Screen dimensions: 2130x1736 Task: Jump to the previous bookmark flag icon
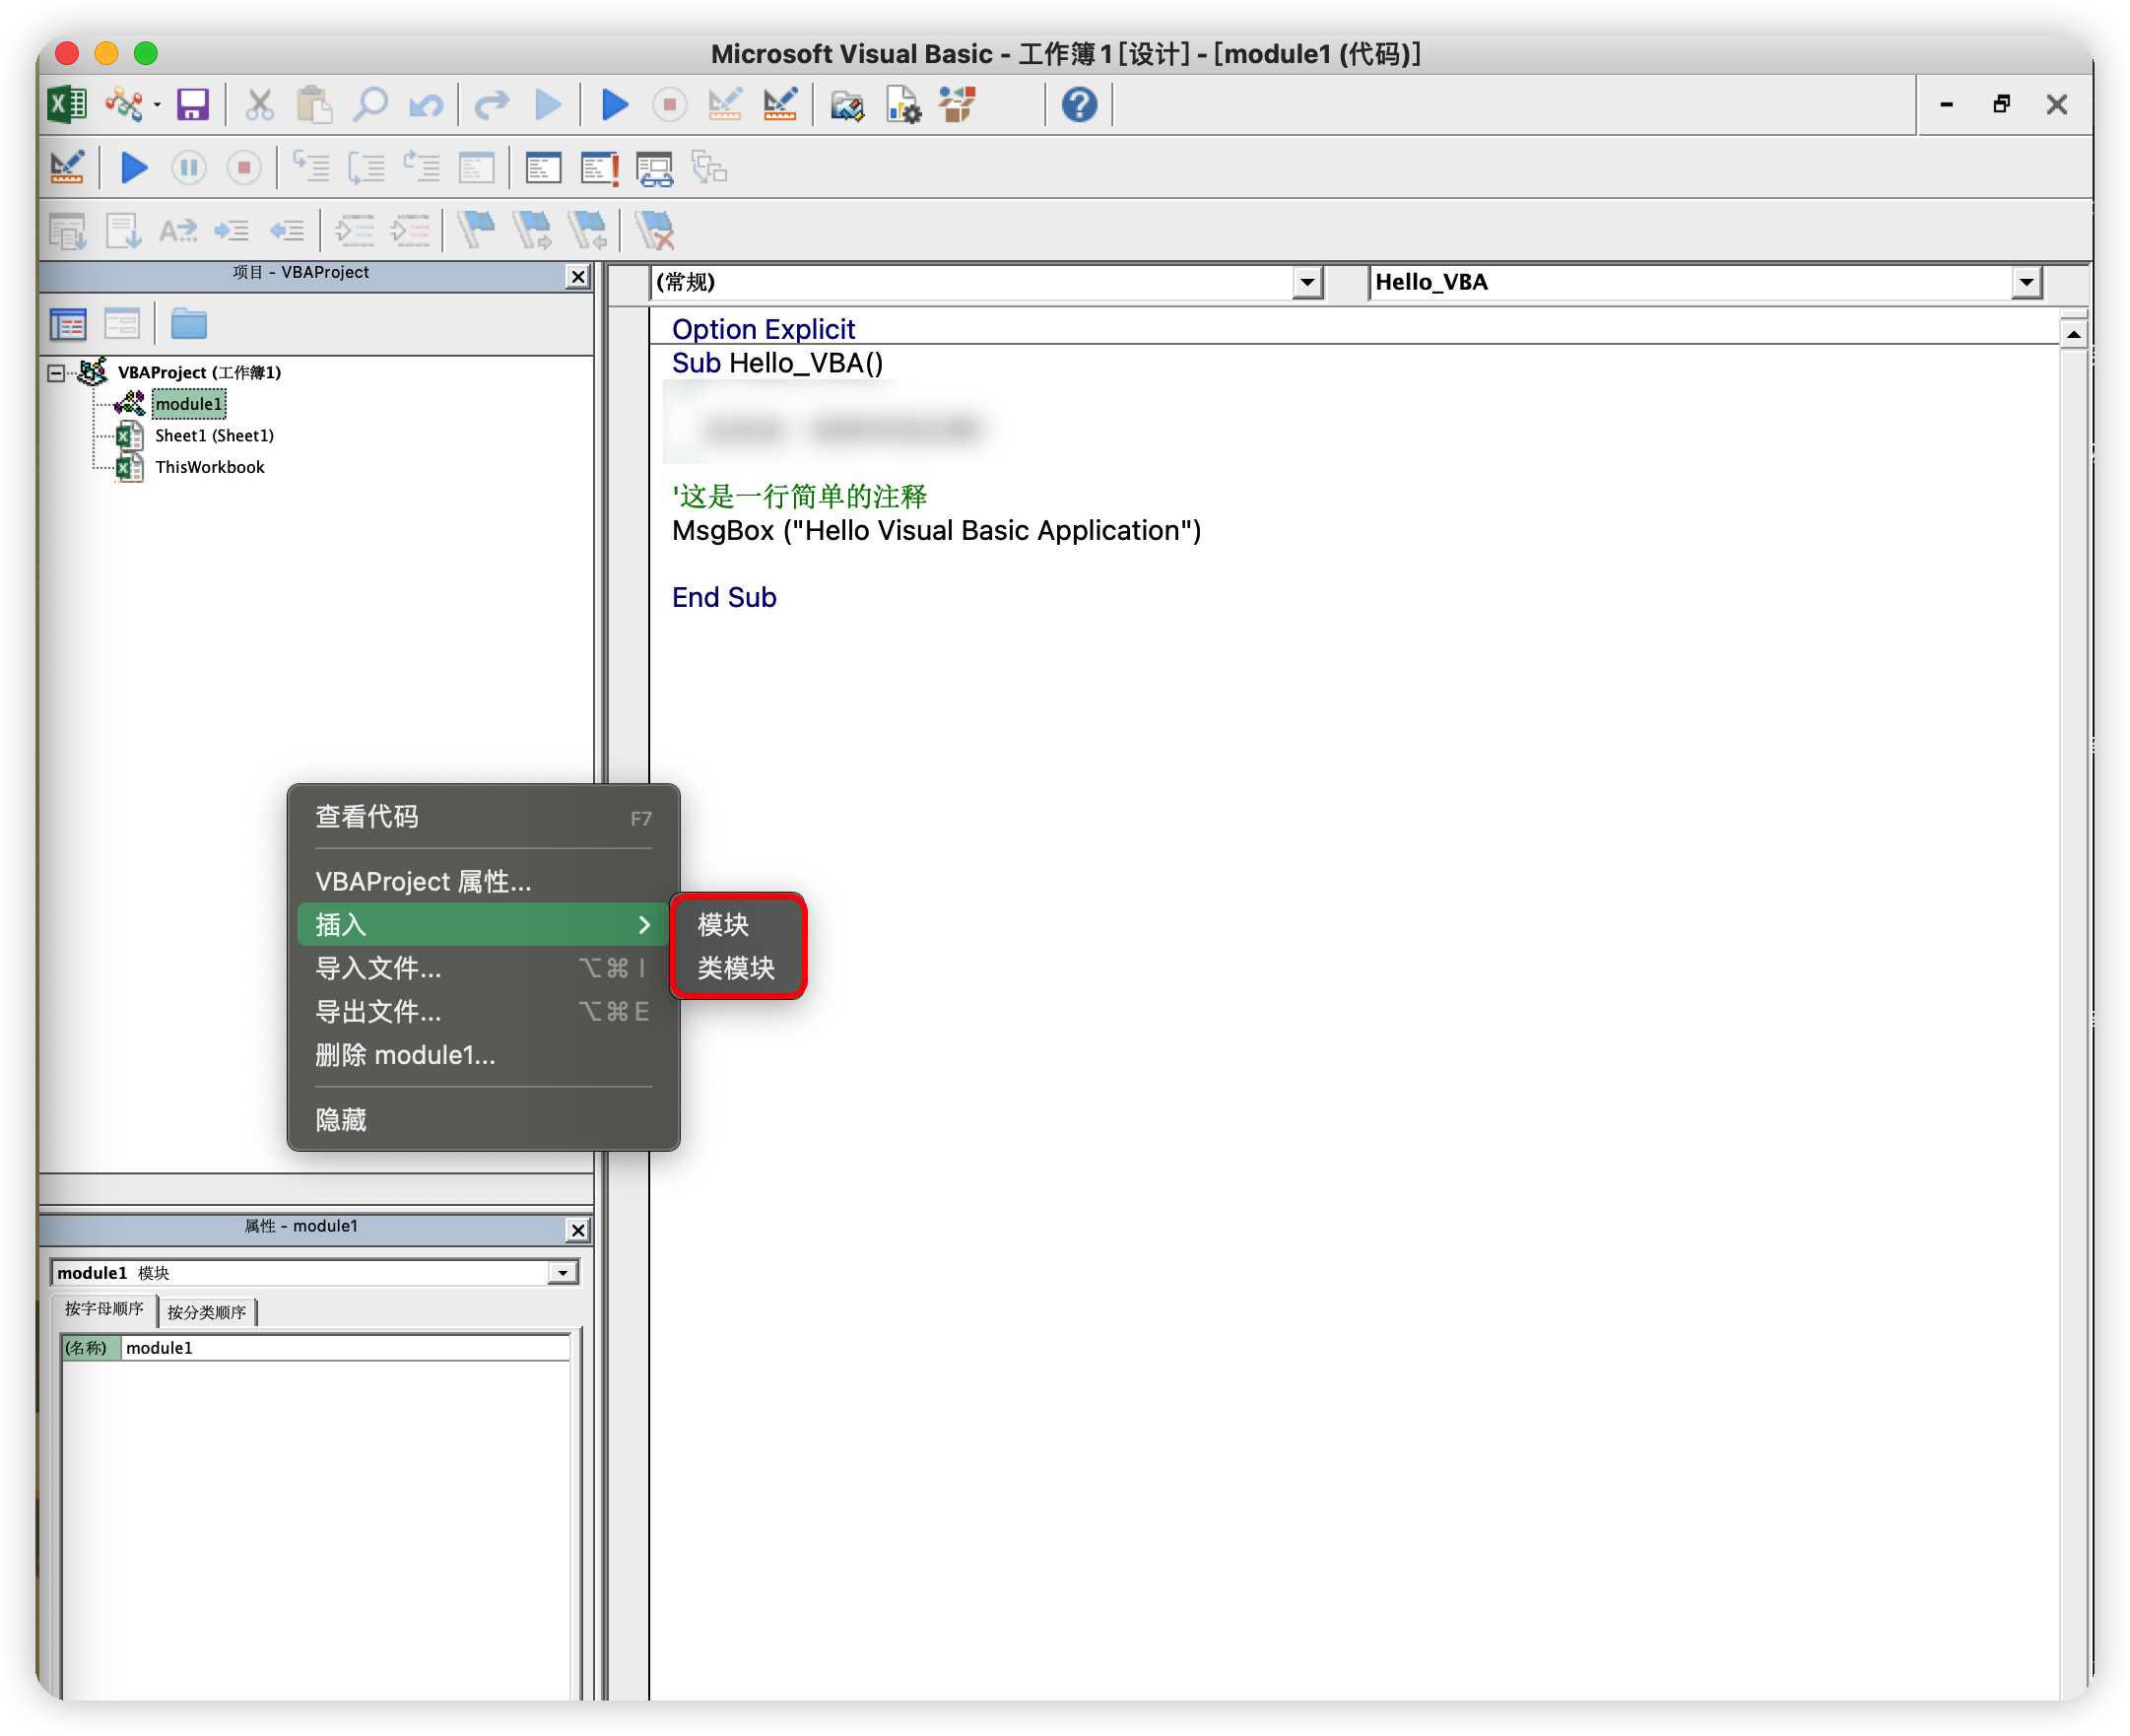tap(587, 231)
